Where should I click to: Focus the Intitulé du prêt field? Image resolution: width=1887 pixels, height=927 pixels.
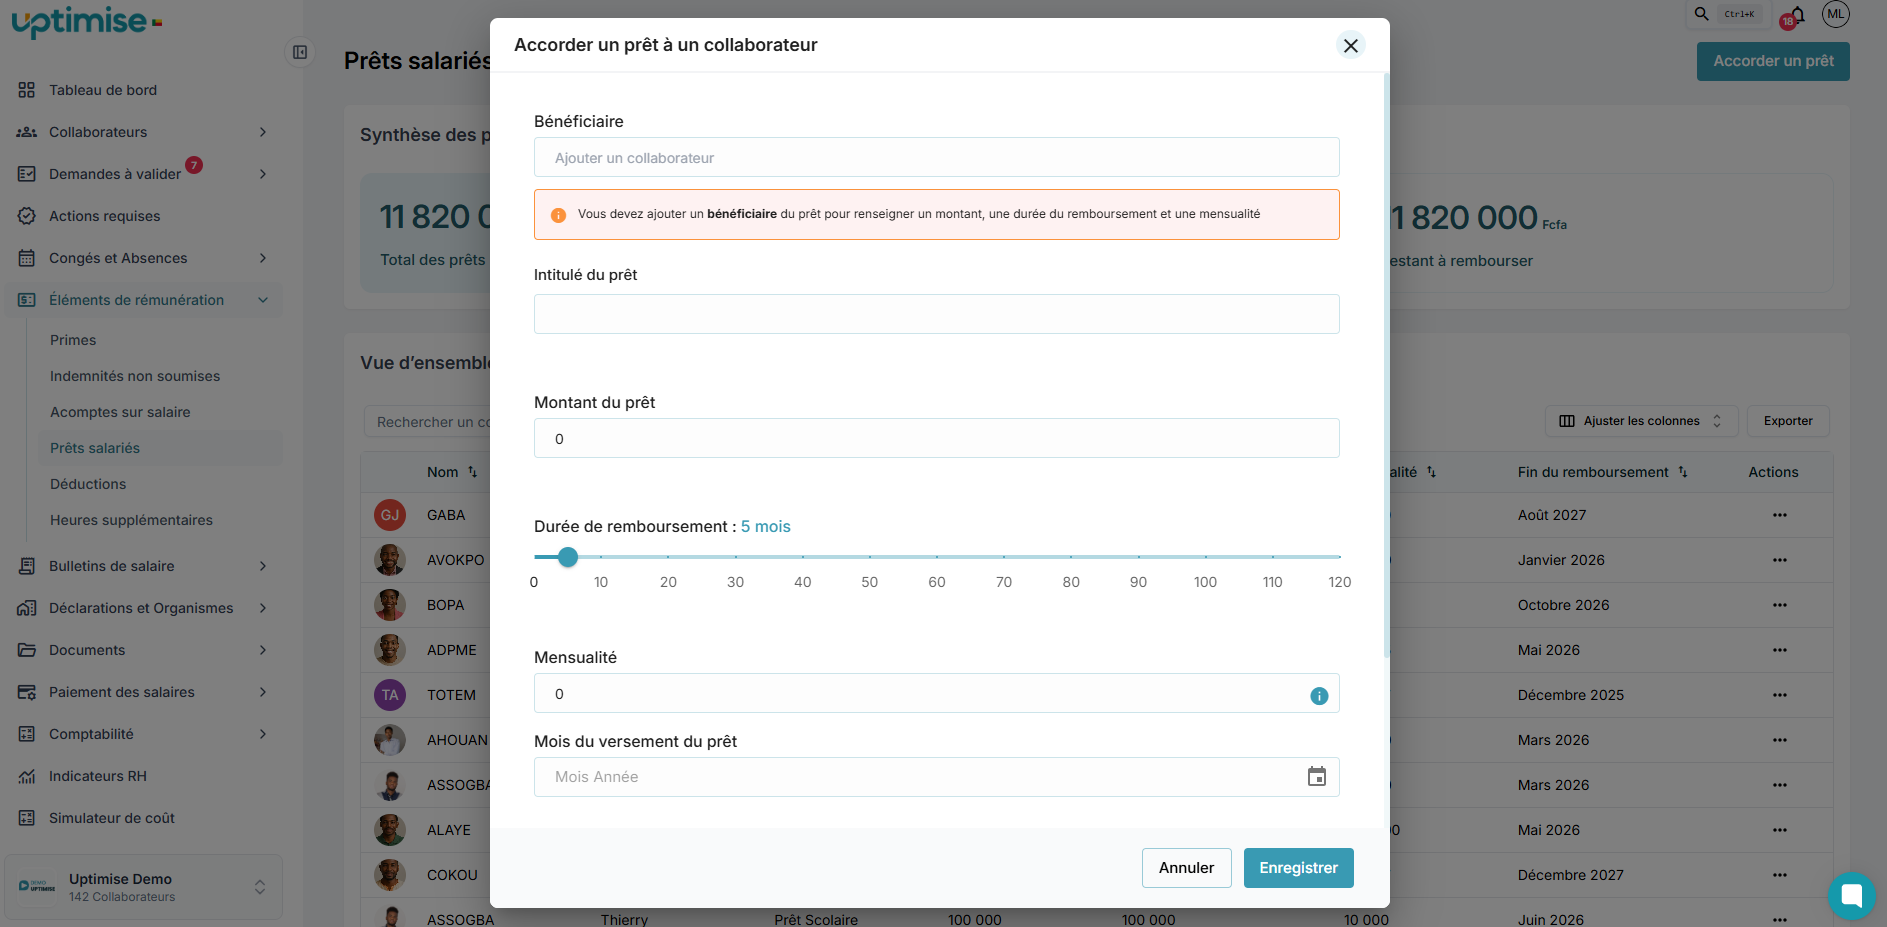coord(936,314)
